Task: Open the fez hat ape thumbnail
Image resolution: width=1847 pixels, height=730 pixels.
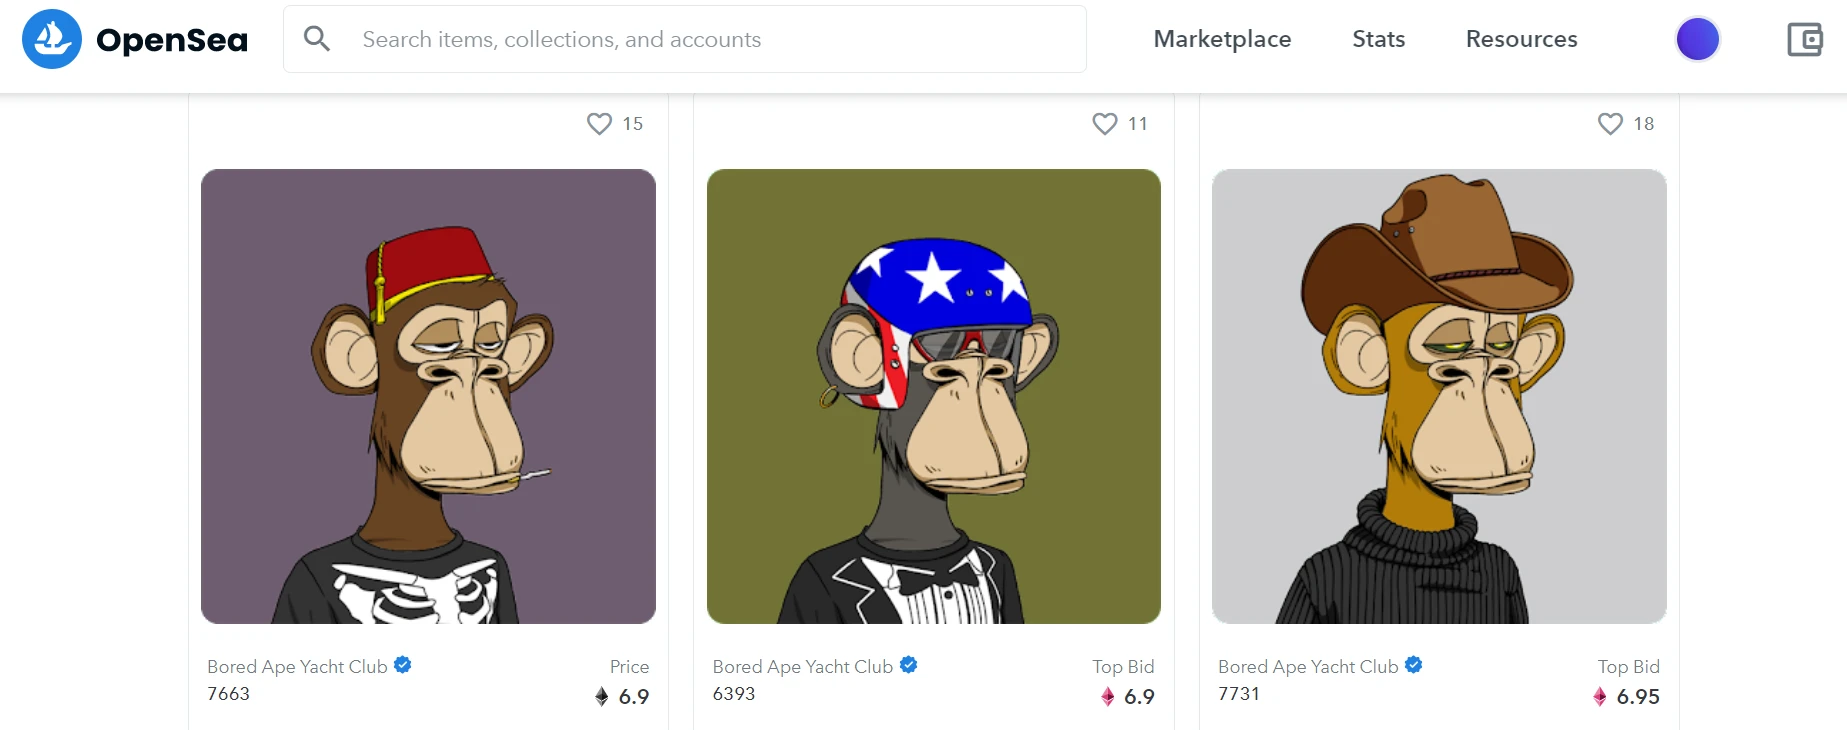Action: pyautogui.click(x=428, y=396)
